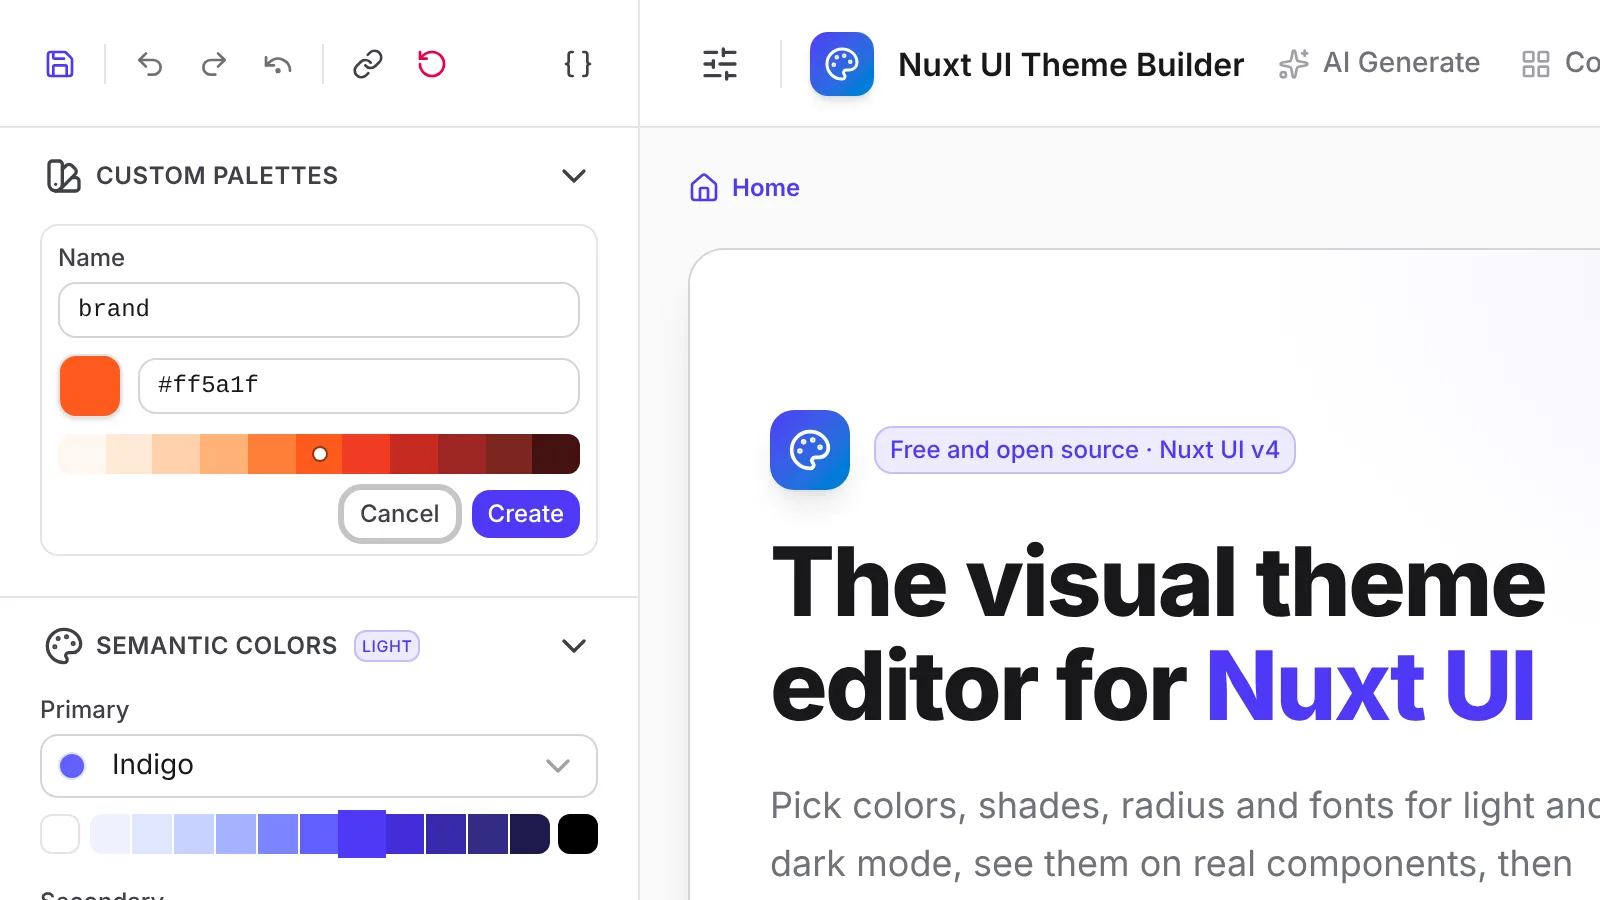Collapse the Semantic Colors section
Screen dimensions: 1600x900
pyautogui.click(x=574, y=646)
